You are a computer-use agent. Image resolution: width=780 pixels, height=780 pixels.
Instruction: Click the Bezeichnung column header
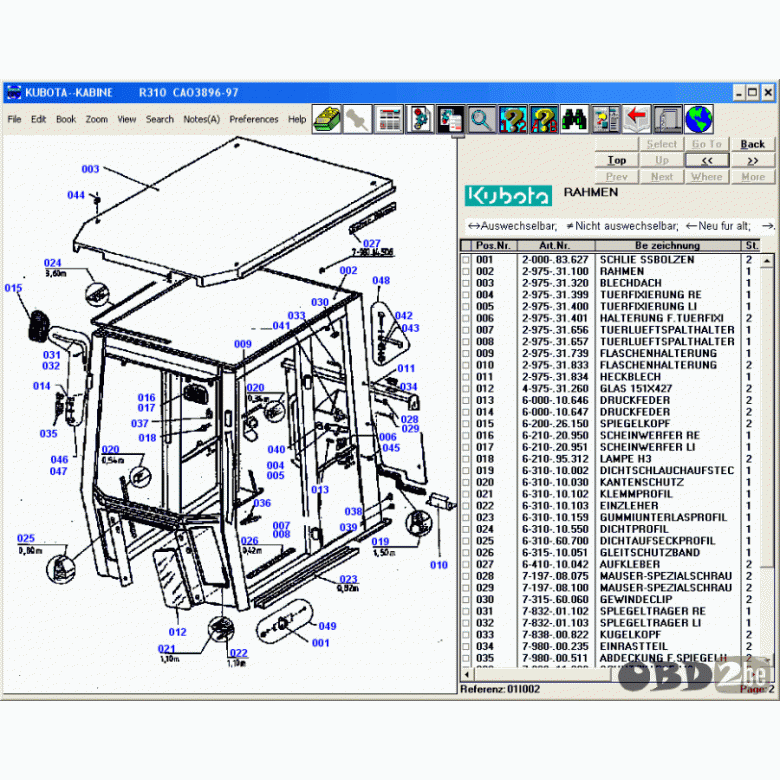point(668,245)
